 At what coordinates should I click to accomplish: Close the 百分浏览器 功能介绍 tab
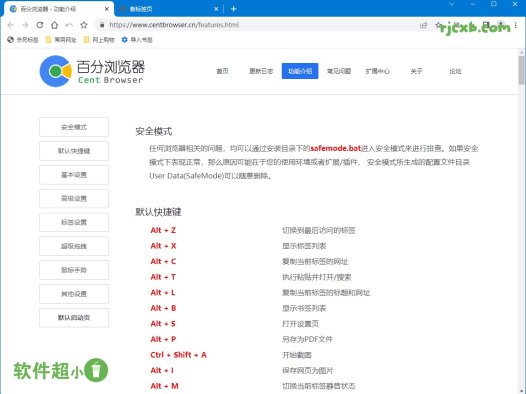107,9
